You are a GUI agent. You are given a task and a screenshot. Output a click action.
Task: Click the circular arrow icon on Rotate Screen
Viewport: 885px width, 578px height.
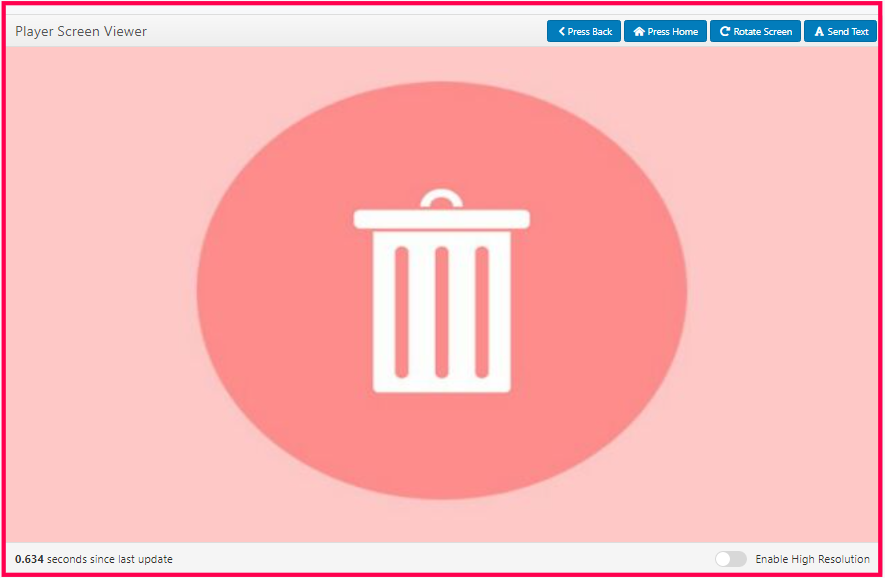coord(724,32)
